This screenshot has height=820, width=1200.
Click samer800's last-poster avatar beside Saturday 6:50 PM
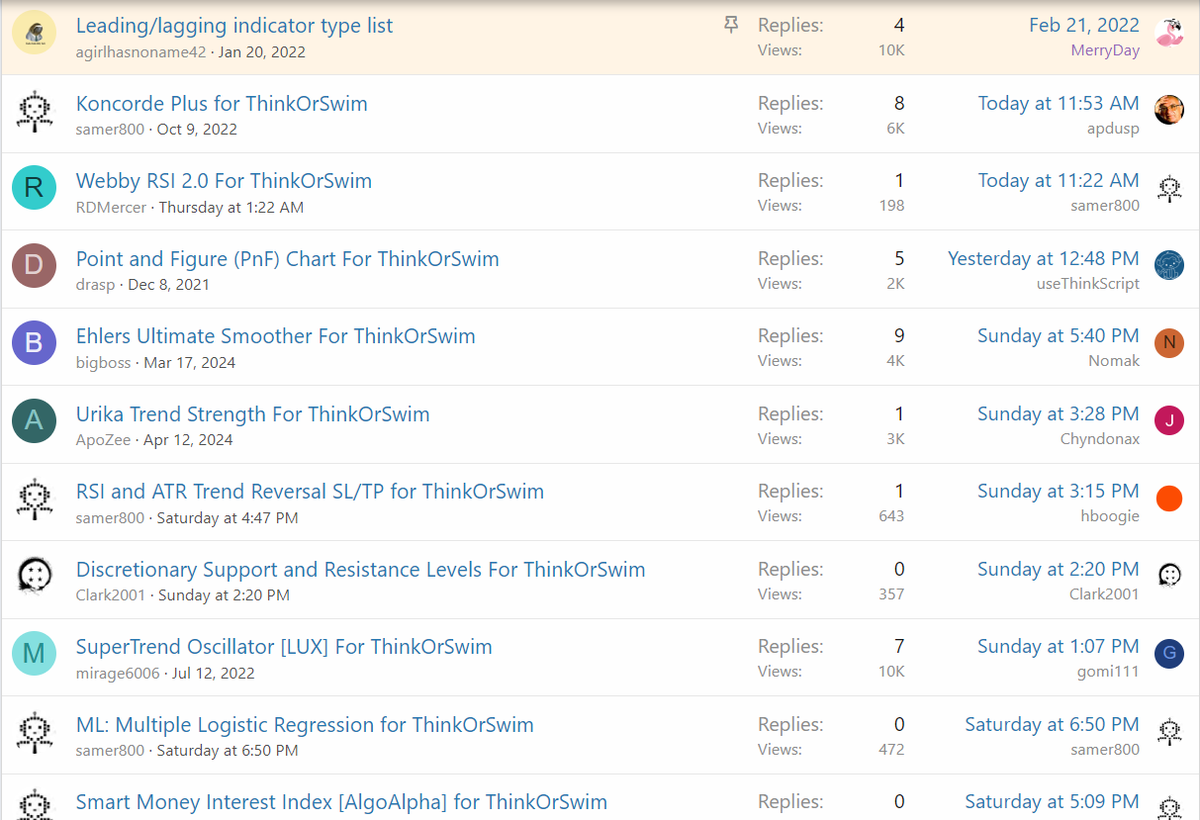coord(1169,731)
